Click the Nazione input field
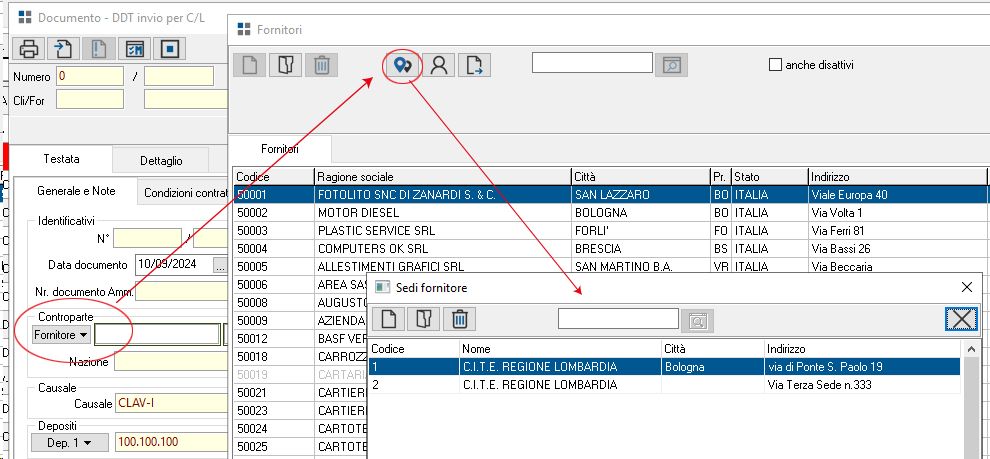The image size is (990, 459). click(171, 362)
